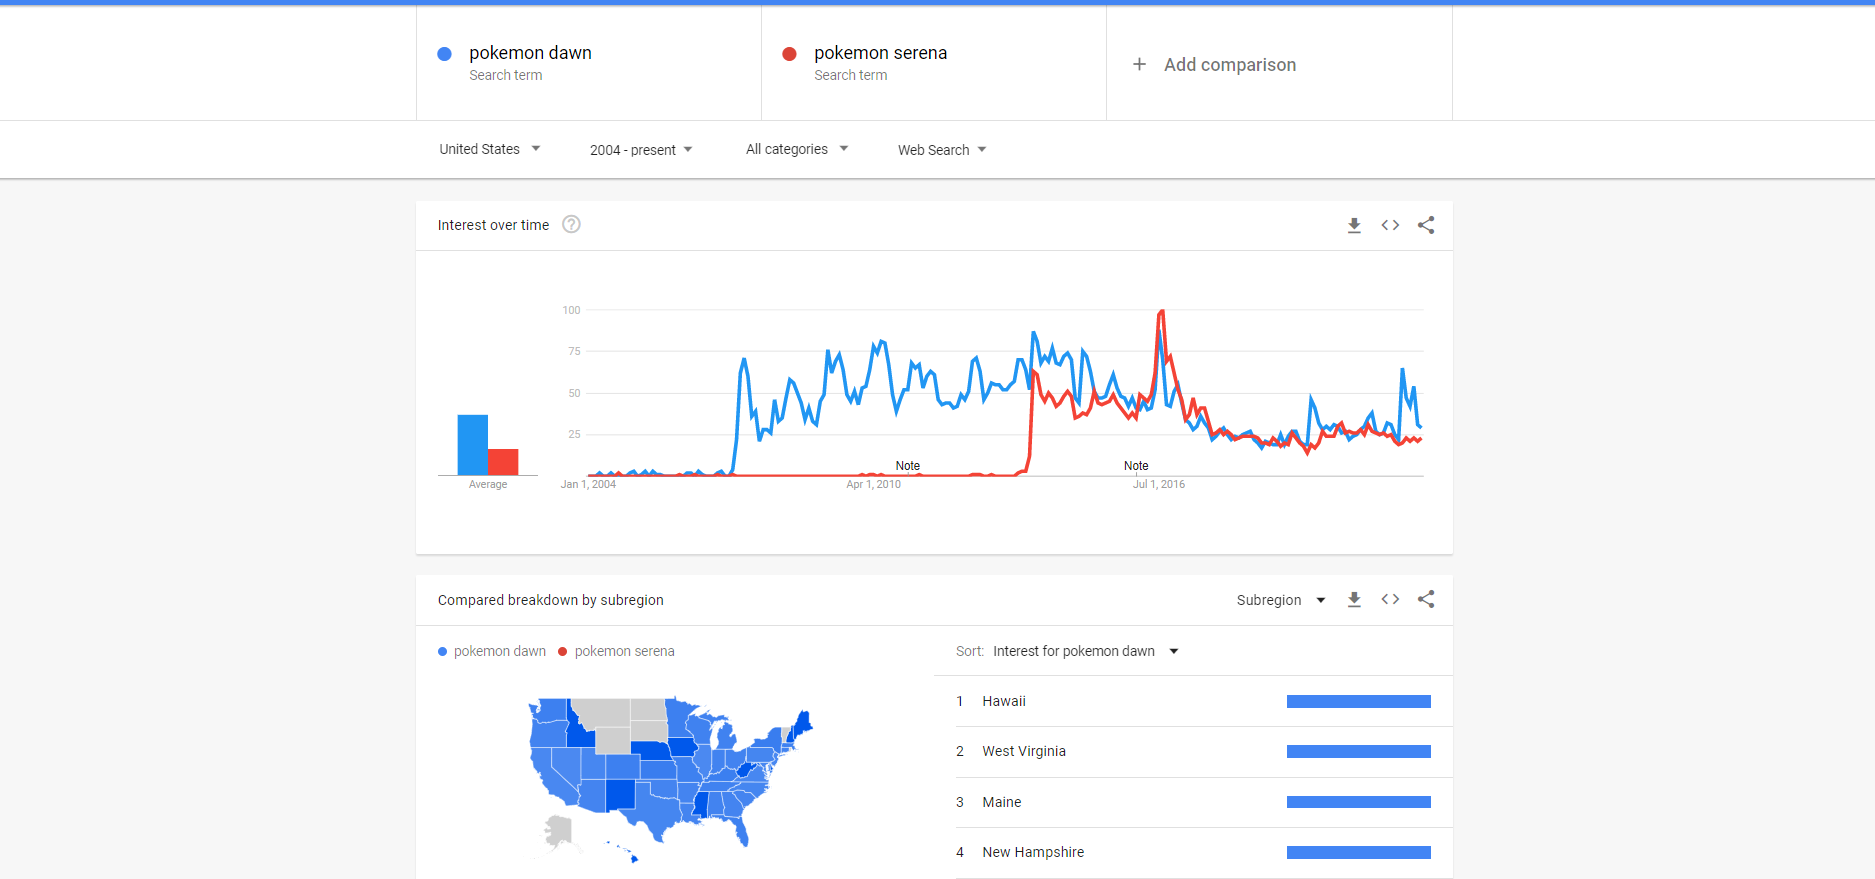Select West Virginia in the ranking list
The width and height of the screenshot is (1875, 879).
click(x=1024, y=752)
